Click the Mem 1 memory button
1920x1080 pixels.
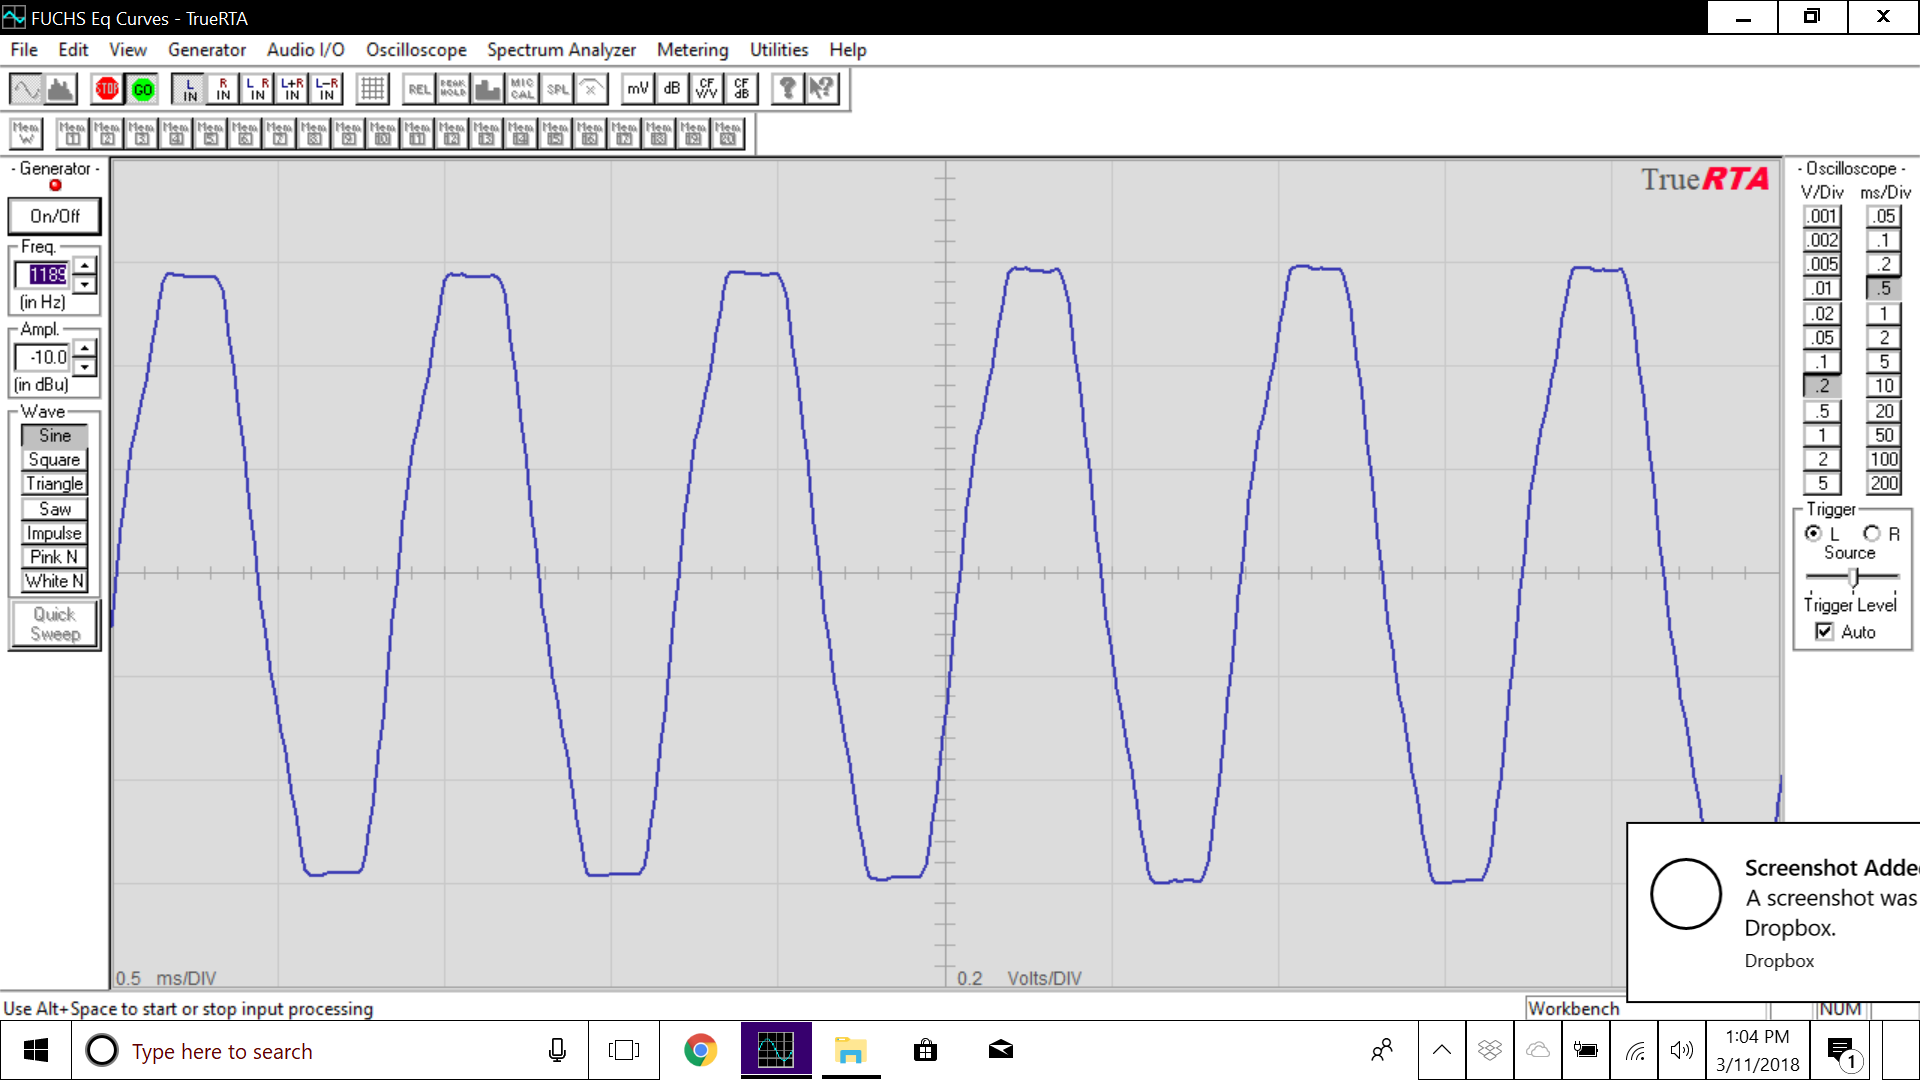pyautogui.click(x=72, y=132)
